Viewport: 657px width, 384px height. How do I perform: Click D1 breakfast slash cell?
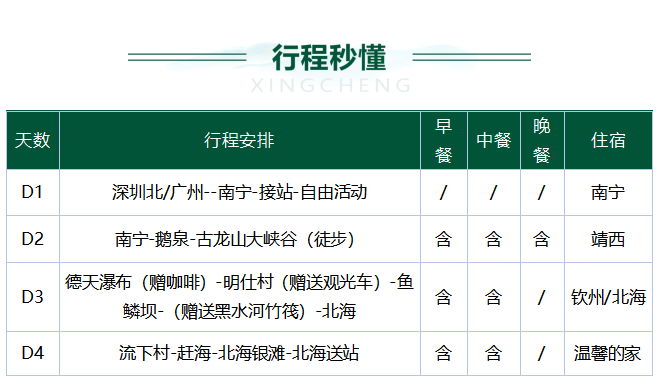[x=444, y=192]
